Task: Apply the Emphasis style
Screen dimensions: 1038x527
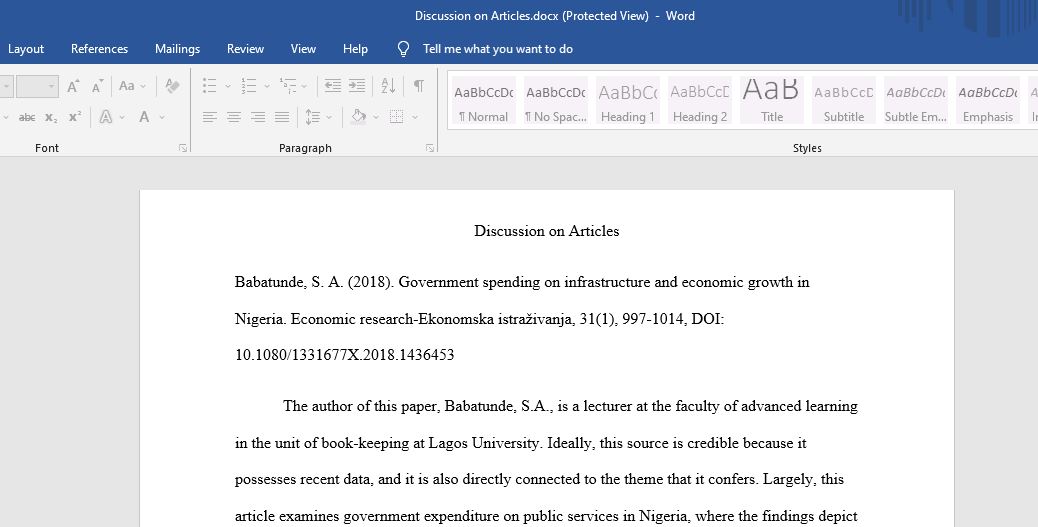Action: click(x=988, y=100)
